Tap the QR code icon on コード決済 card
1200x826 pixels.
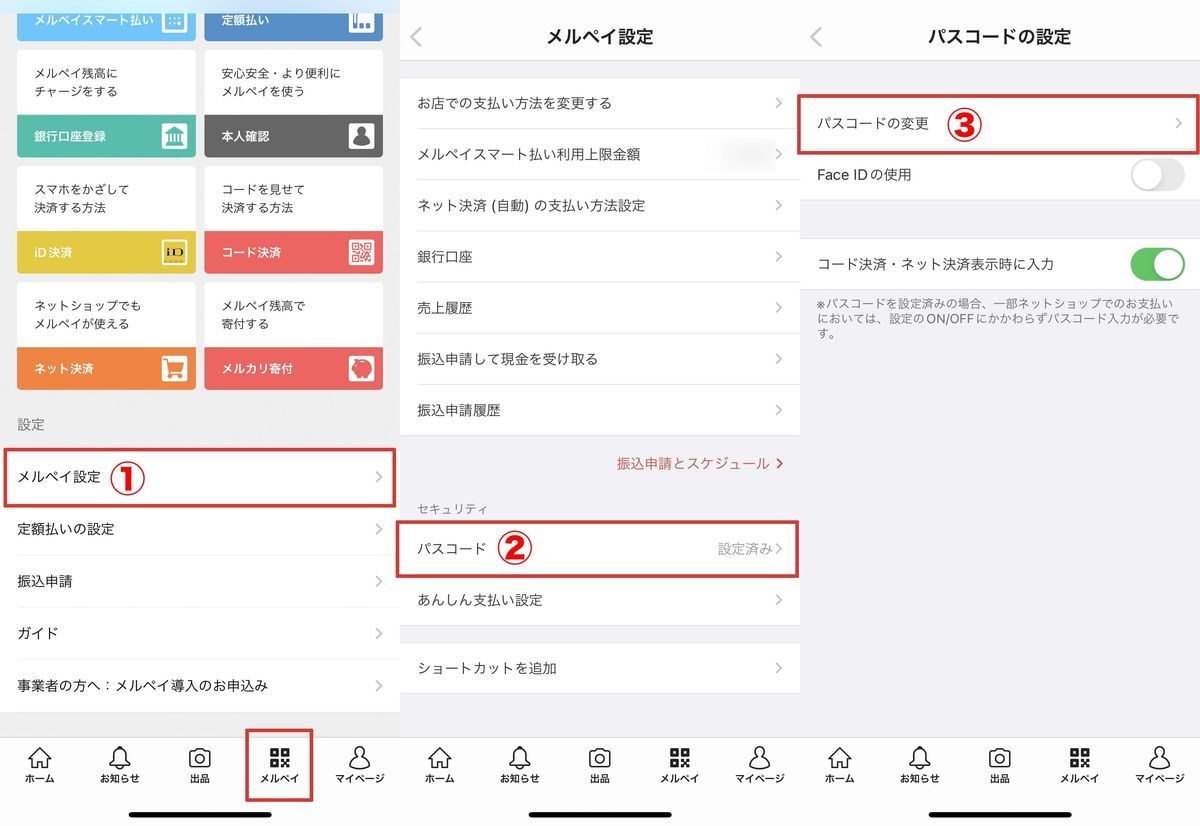point(361,252)
